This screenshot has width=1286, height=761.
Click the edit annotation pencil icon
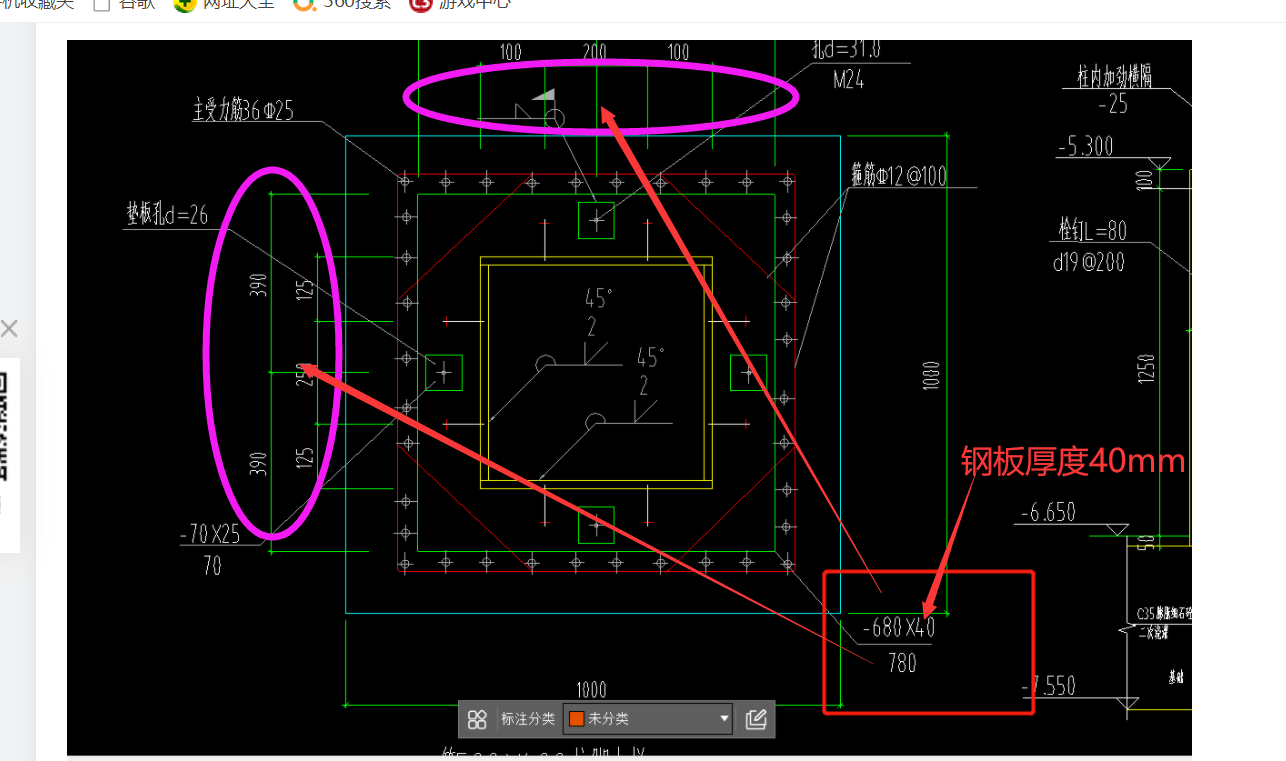(756, 719)
